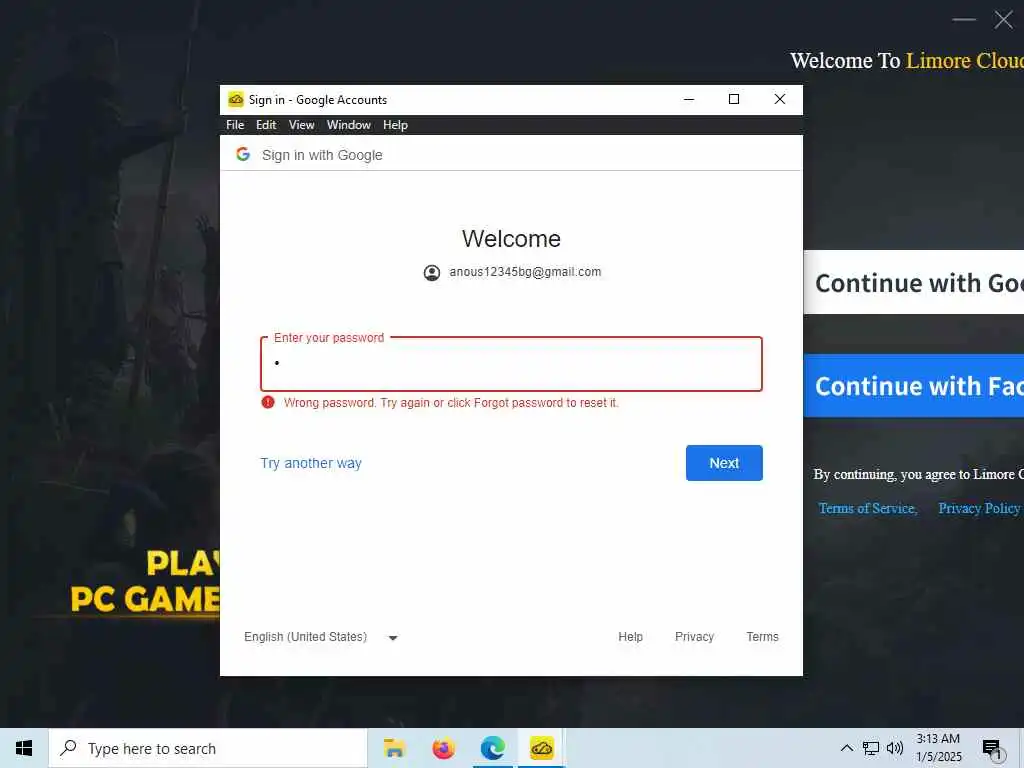This screenshot has width=1024, height=768.
Task: Open the Edit menu
Action: coord(266,125)
